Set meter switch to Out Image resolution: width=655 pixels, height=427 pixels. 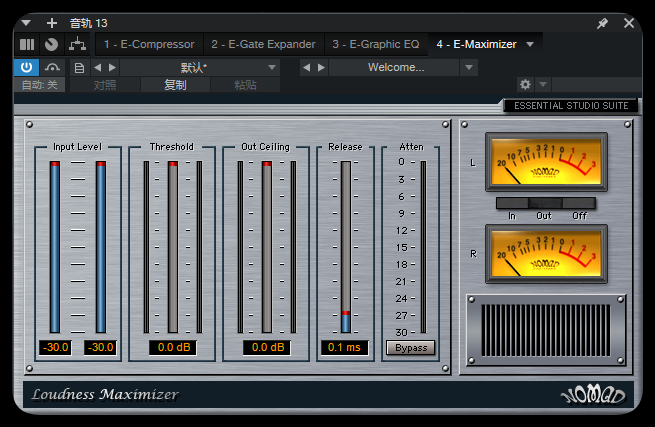click(545, 203)
